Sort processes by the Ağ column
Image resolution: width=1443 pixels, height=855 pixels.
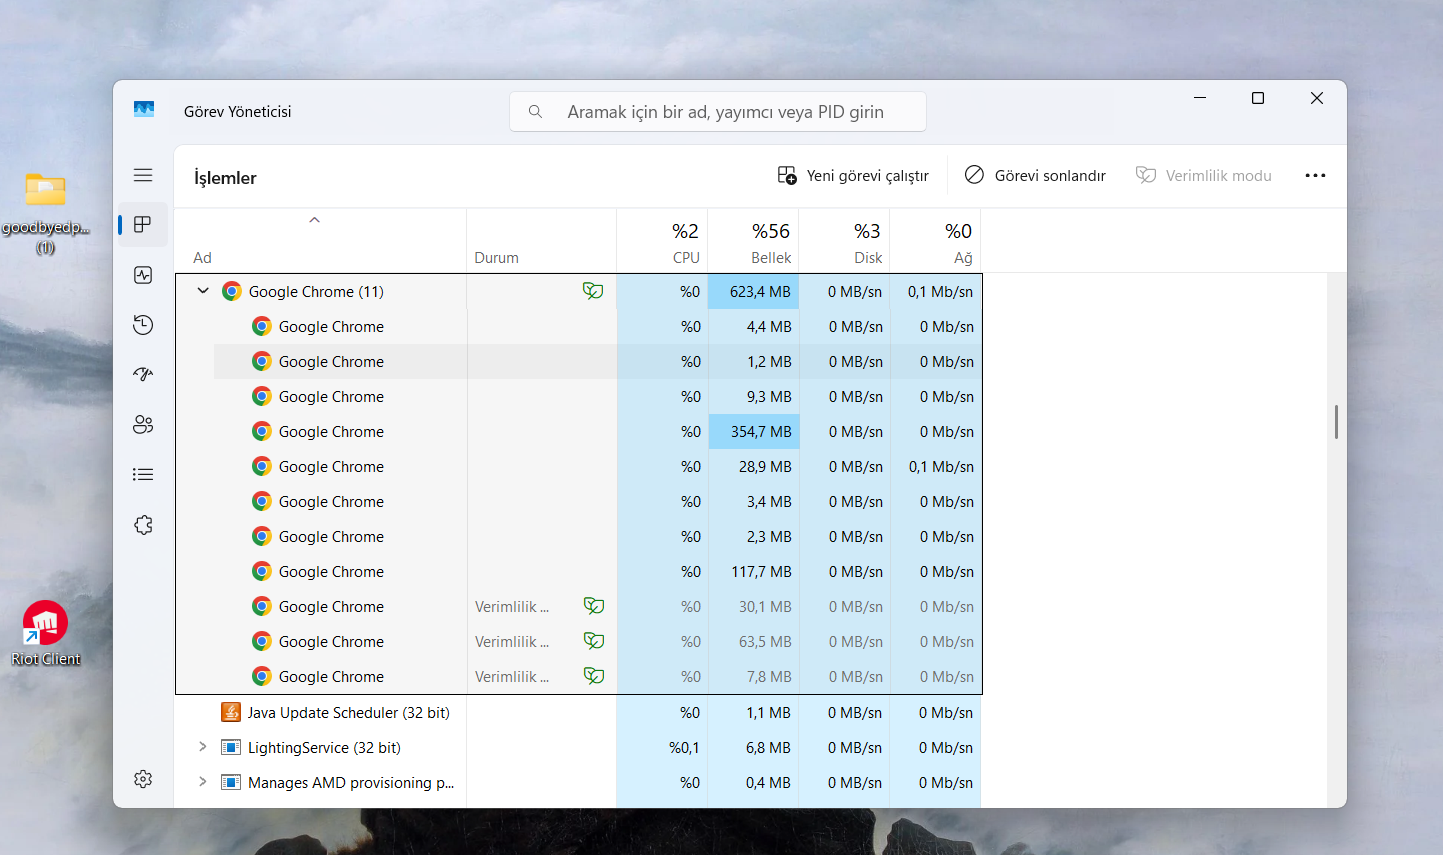coord(935,241)
